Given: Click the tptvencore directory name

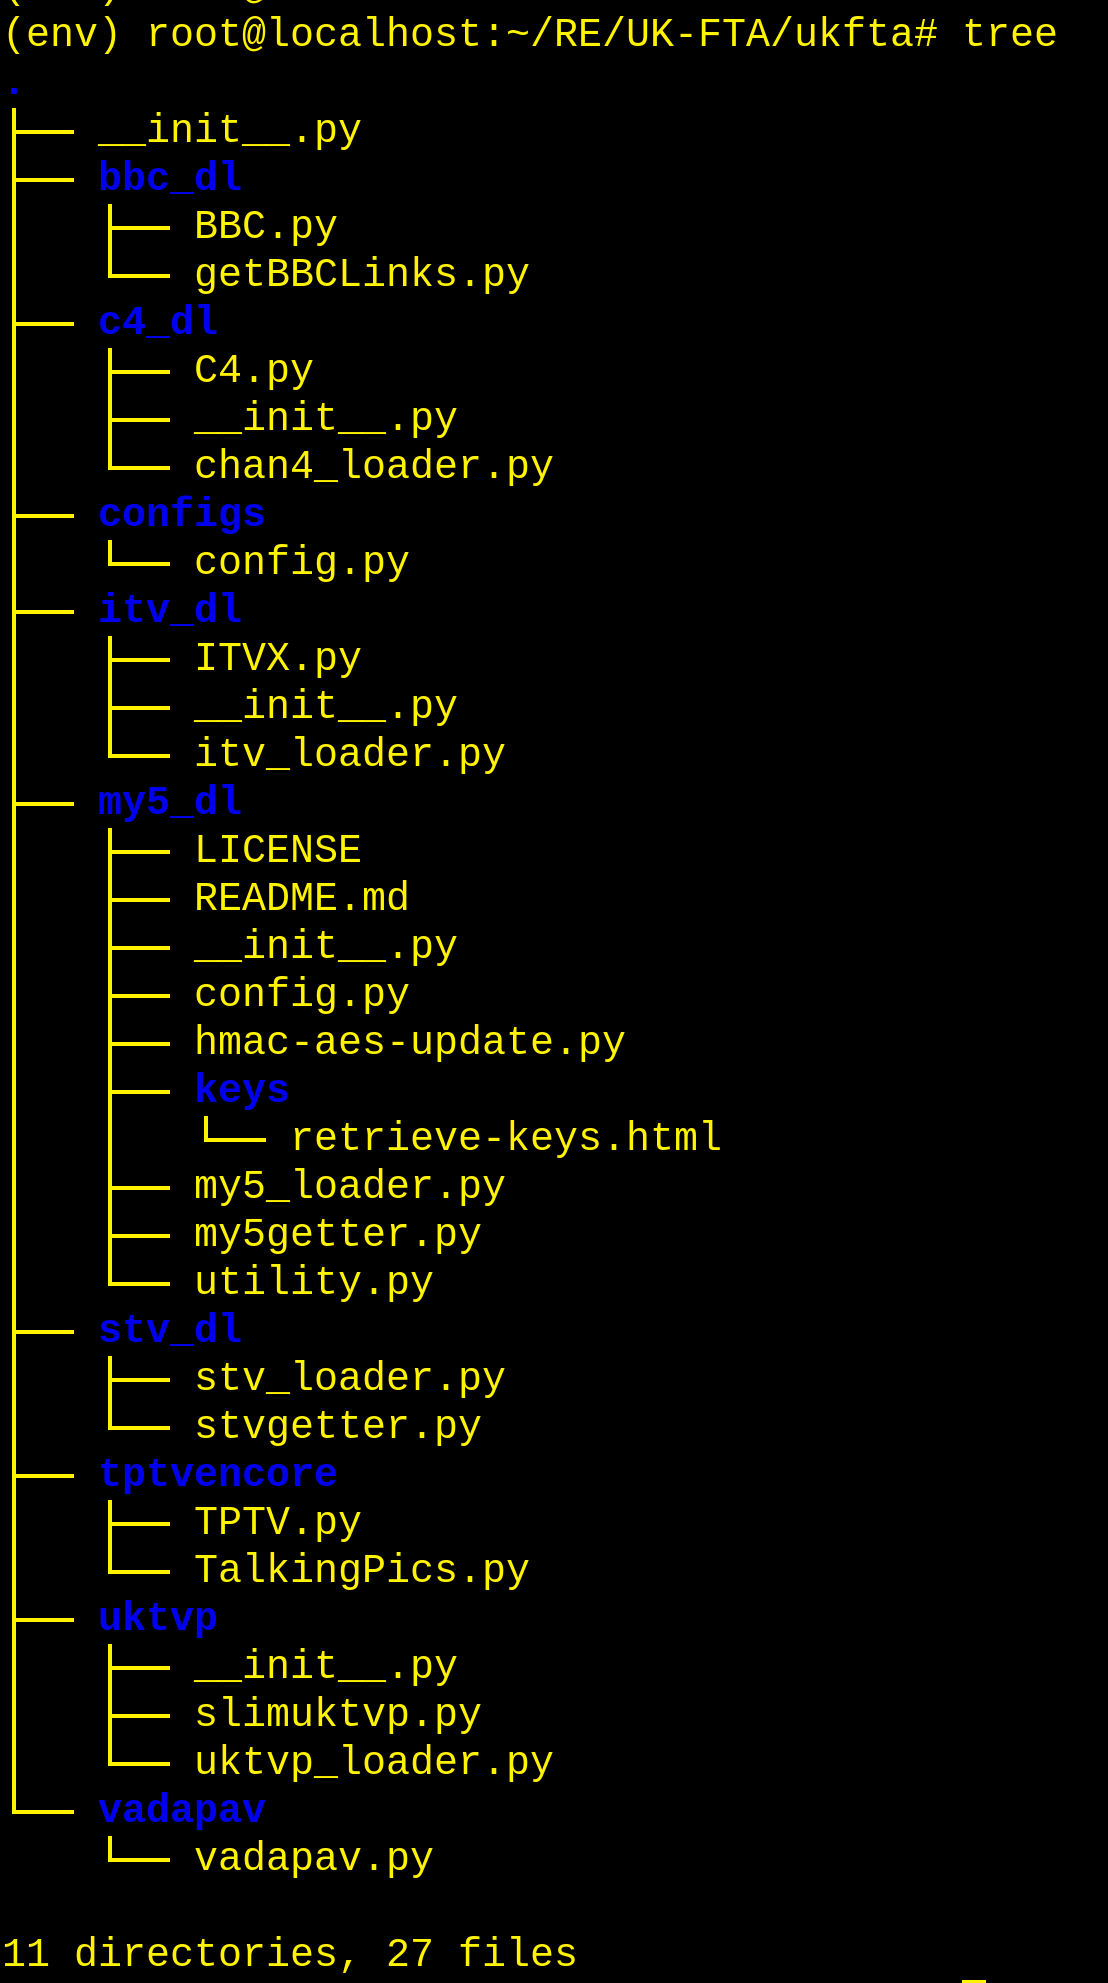Looking at the screenshot, I should tap(218, 1474).
